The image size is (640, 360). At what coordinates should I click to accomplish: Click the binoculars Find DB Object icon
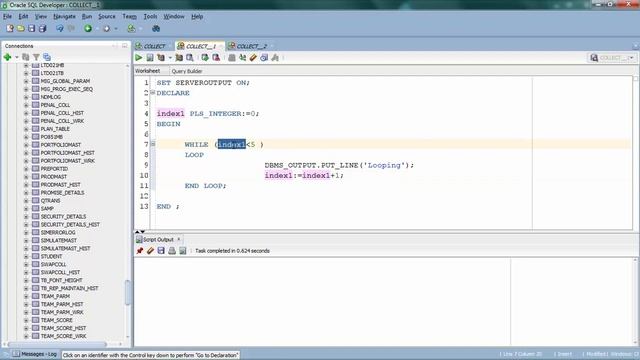coord(156,29)
